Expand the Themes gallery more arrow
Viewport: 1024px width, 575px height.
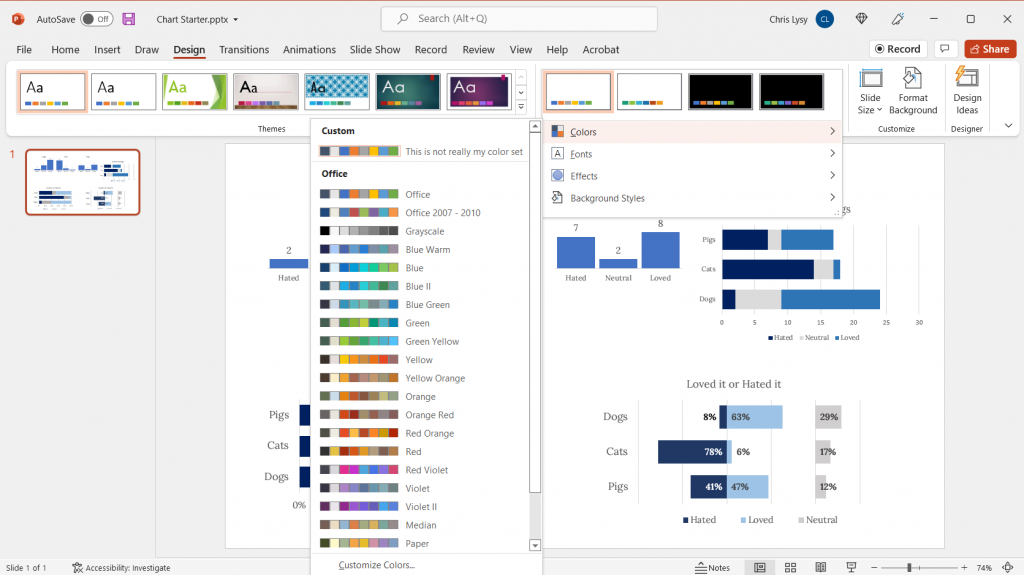tap(521, 106)
